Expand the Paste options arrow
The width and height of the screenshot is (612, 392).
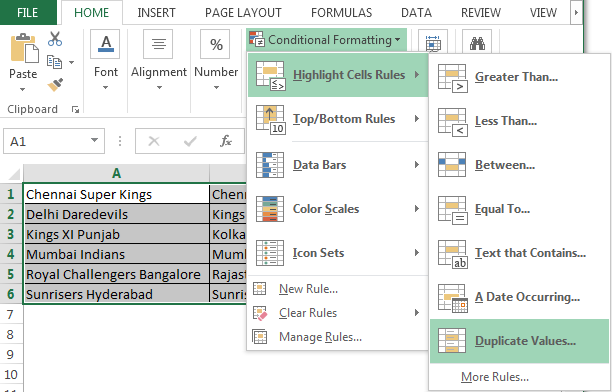click(23, 89)
